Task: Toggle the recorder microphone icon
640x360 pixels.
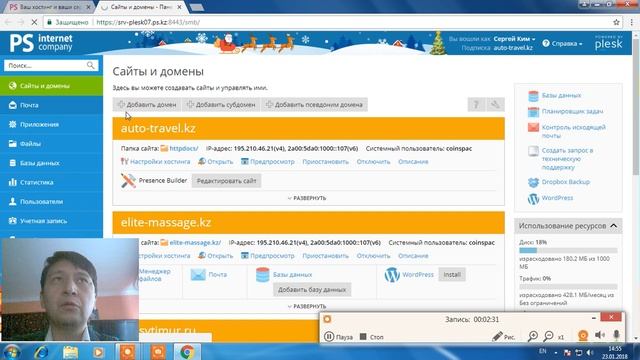Action: (x=616, y=335)
